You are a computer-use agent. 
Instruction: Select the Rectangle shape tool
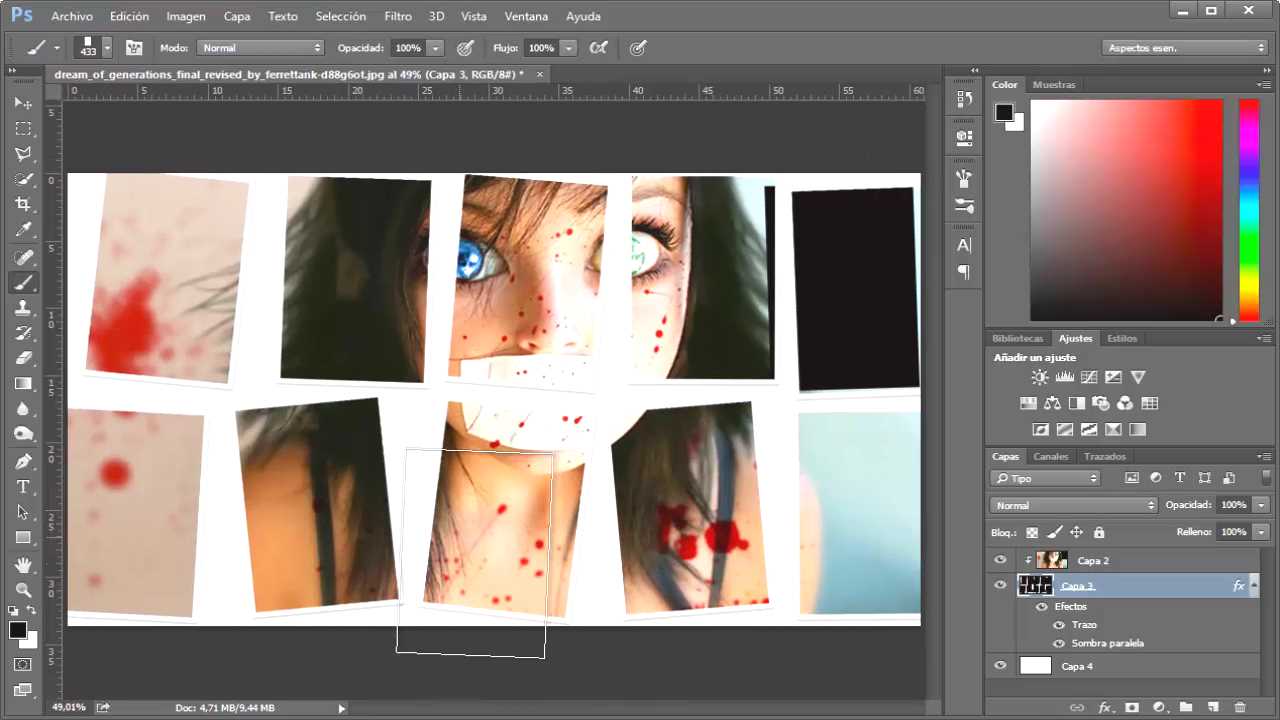[23, 537]
